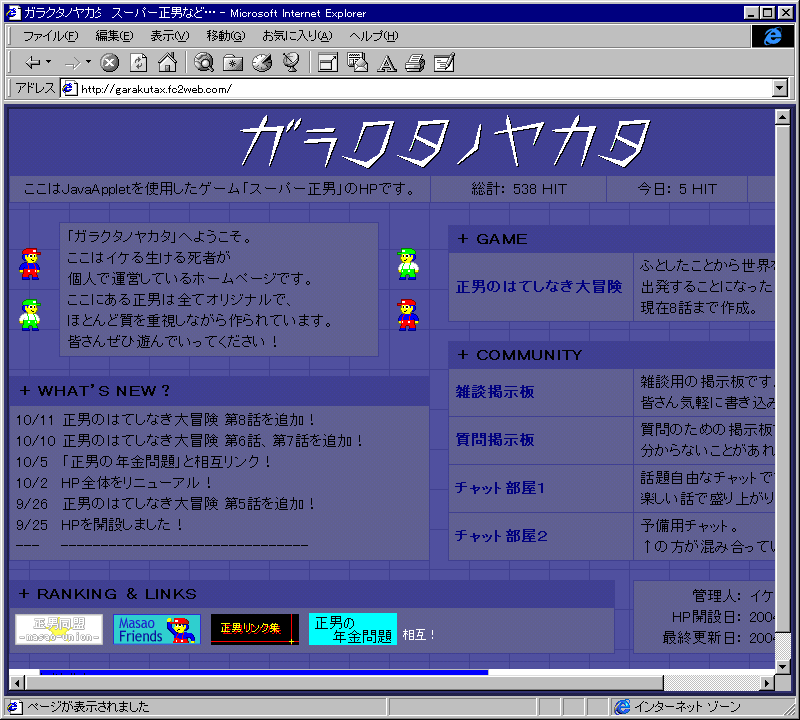Click the vertical scrollbar down arrow
Image resolution: width=800 pixels, height=720 pixels.
pyautogui.click(x=782, y=665)
